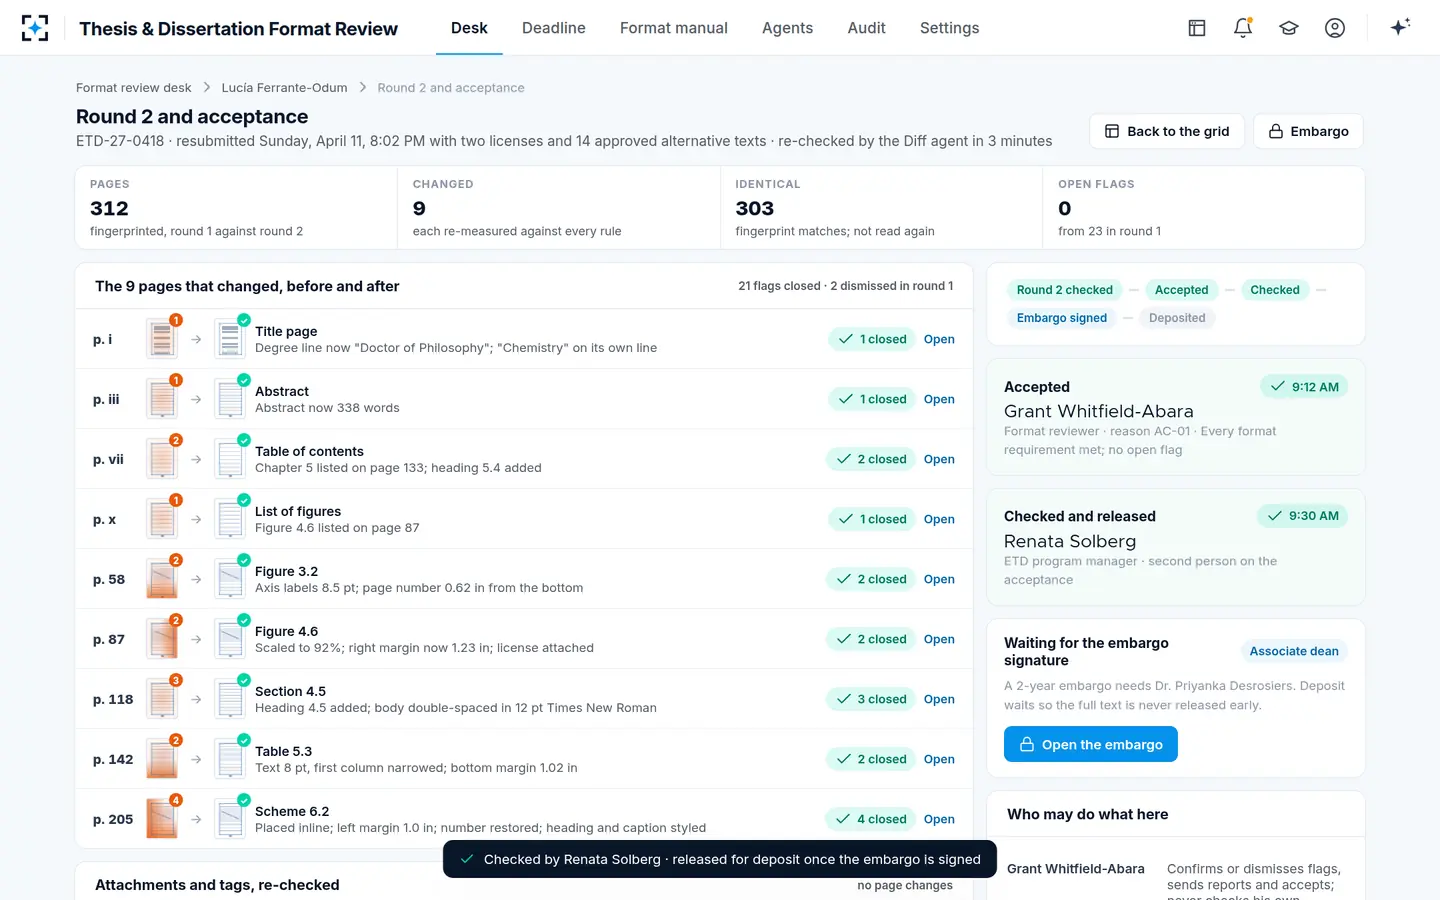Click the Embargo button at top right
This screenshot has width=1440, height=900.
(x=1308, y=131)
